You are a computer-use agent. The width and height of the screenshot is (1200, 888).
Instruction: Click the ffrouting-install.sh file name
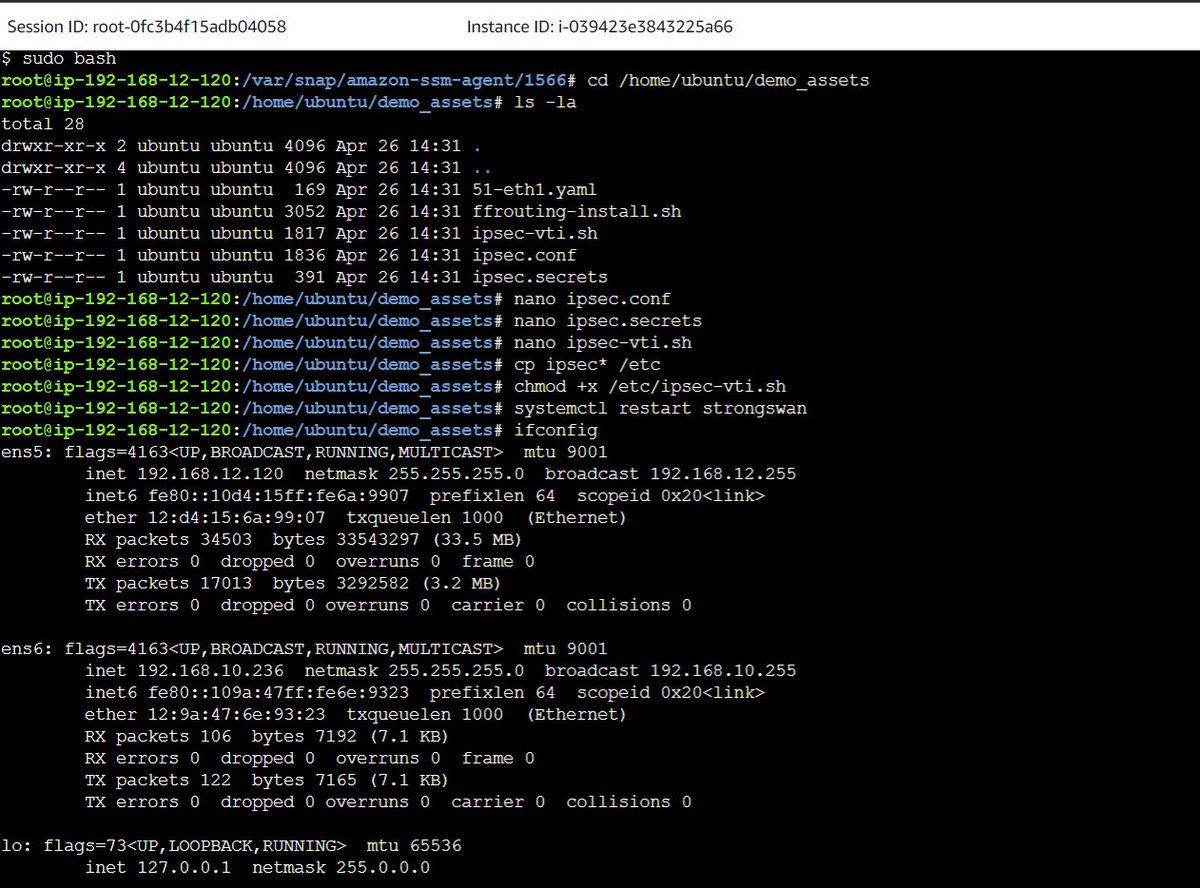tap(577, 212)
